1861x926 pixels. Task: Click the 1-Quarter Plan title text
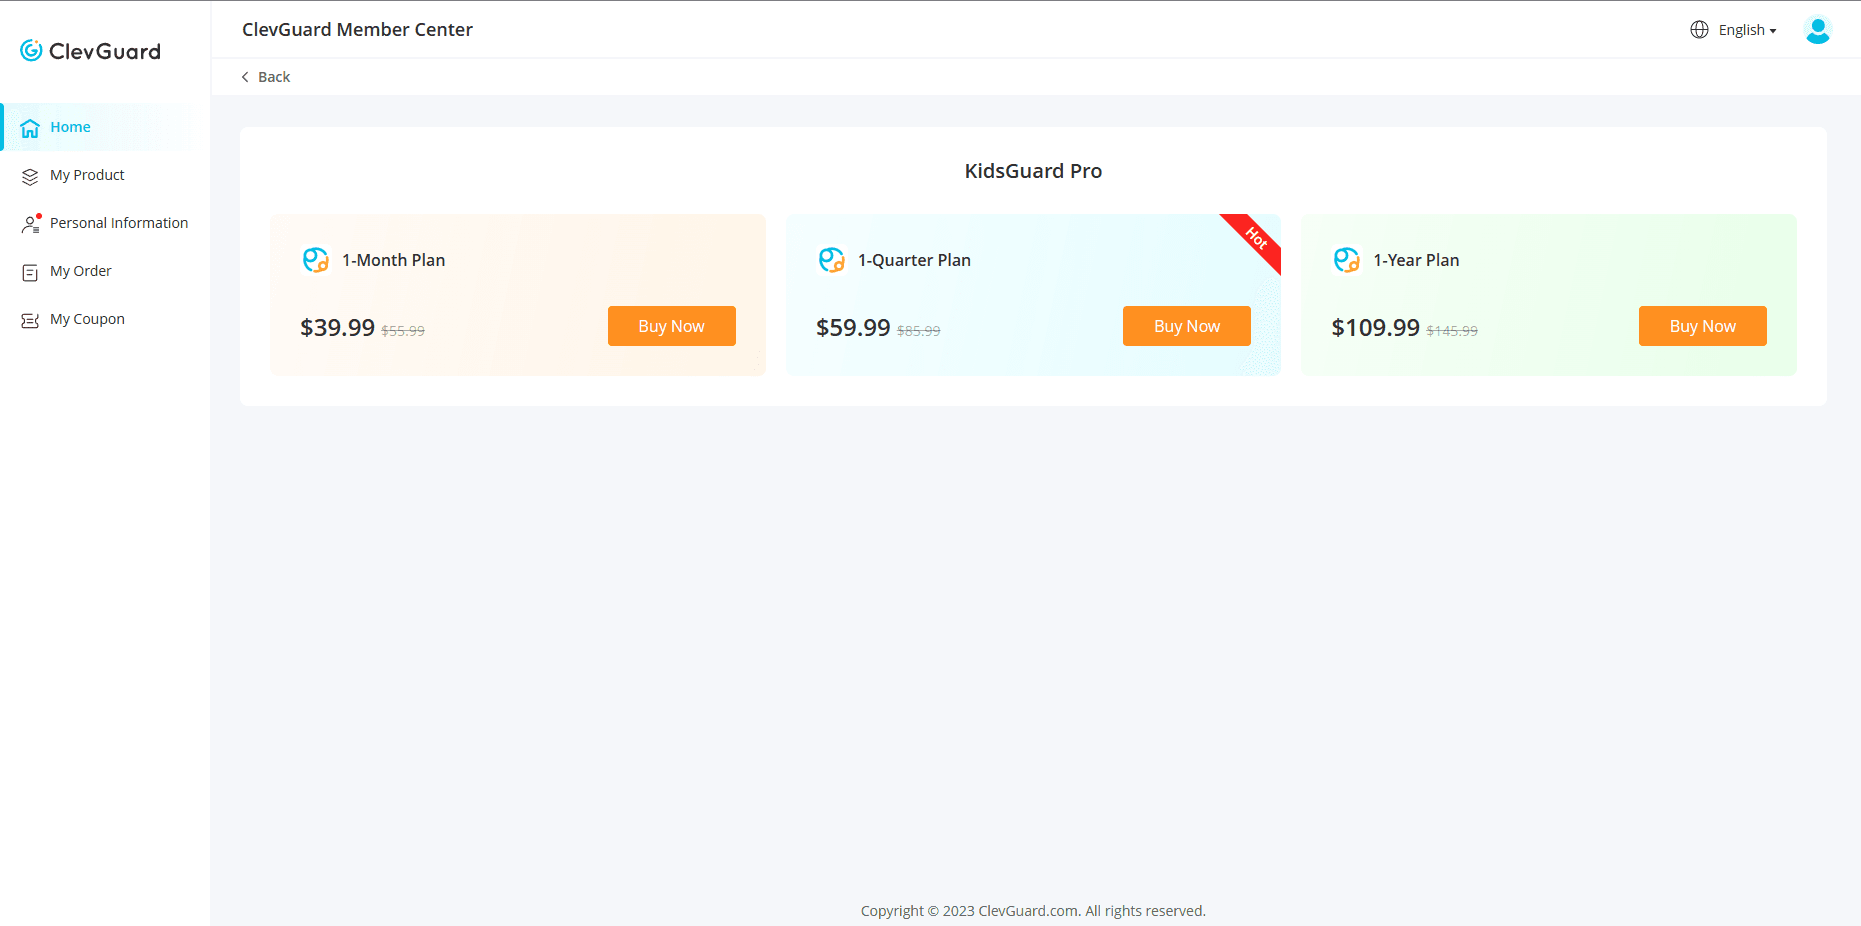(914, 260)
